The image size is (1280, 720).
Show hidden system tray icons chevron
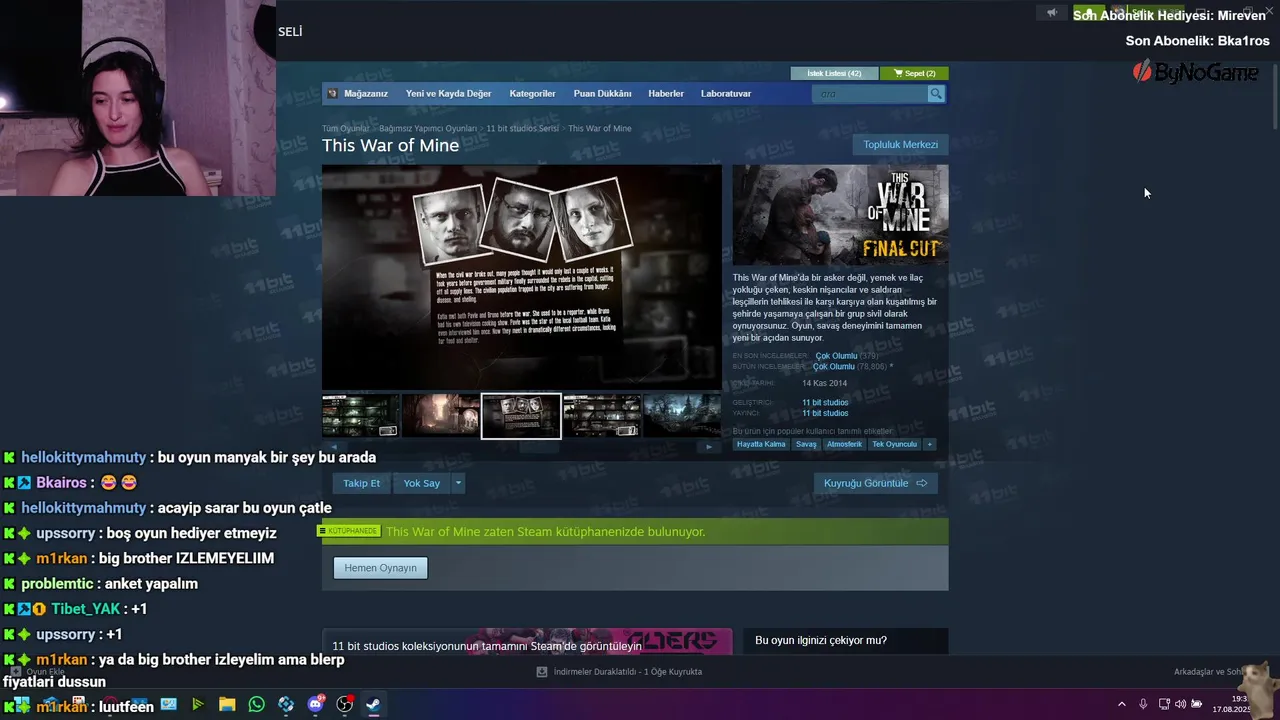1121,704
